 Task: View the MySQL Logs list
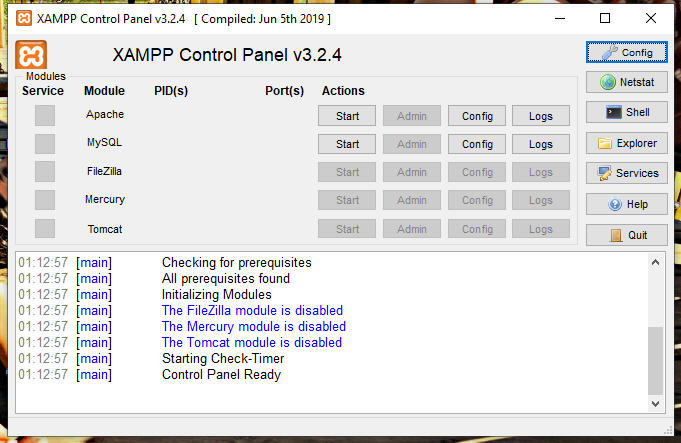coord(541,144)
